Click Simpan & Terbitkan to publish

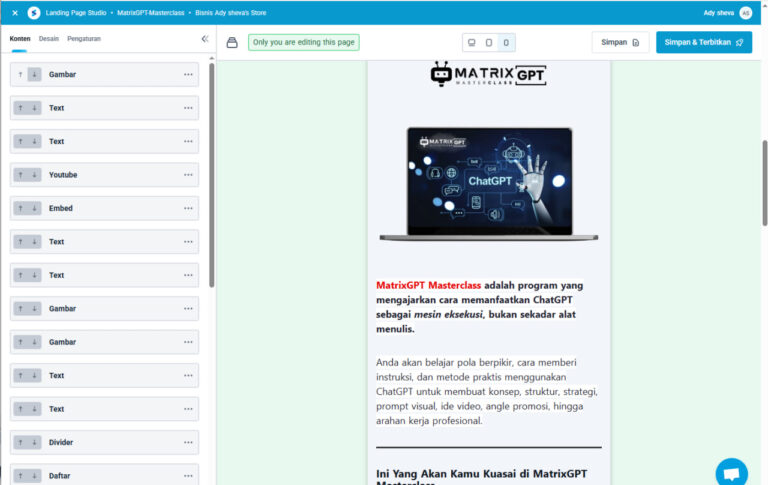[x=704, y=43]
